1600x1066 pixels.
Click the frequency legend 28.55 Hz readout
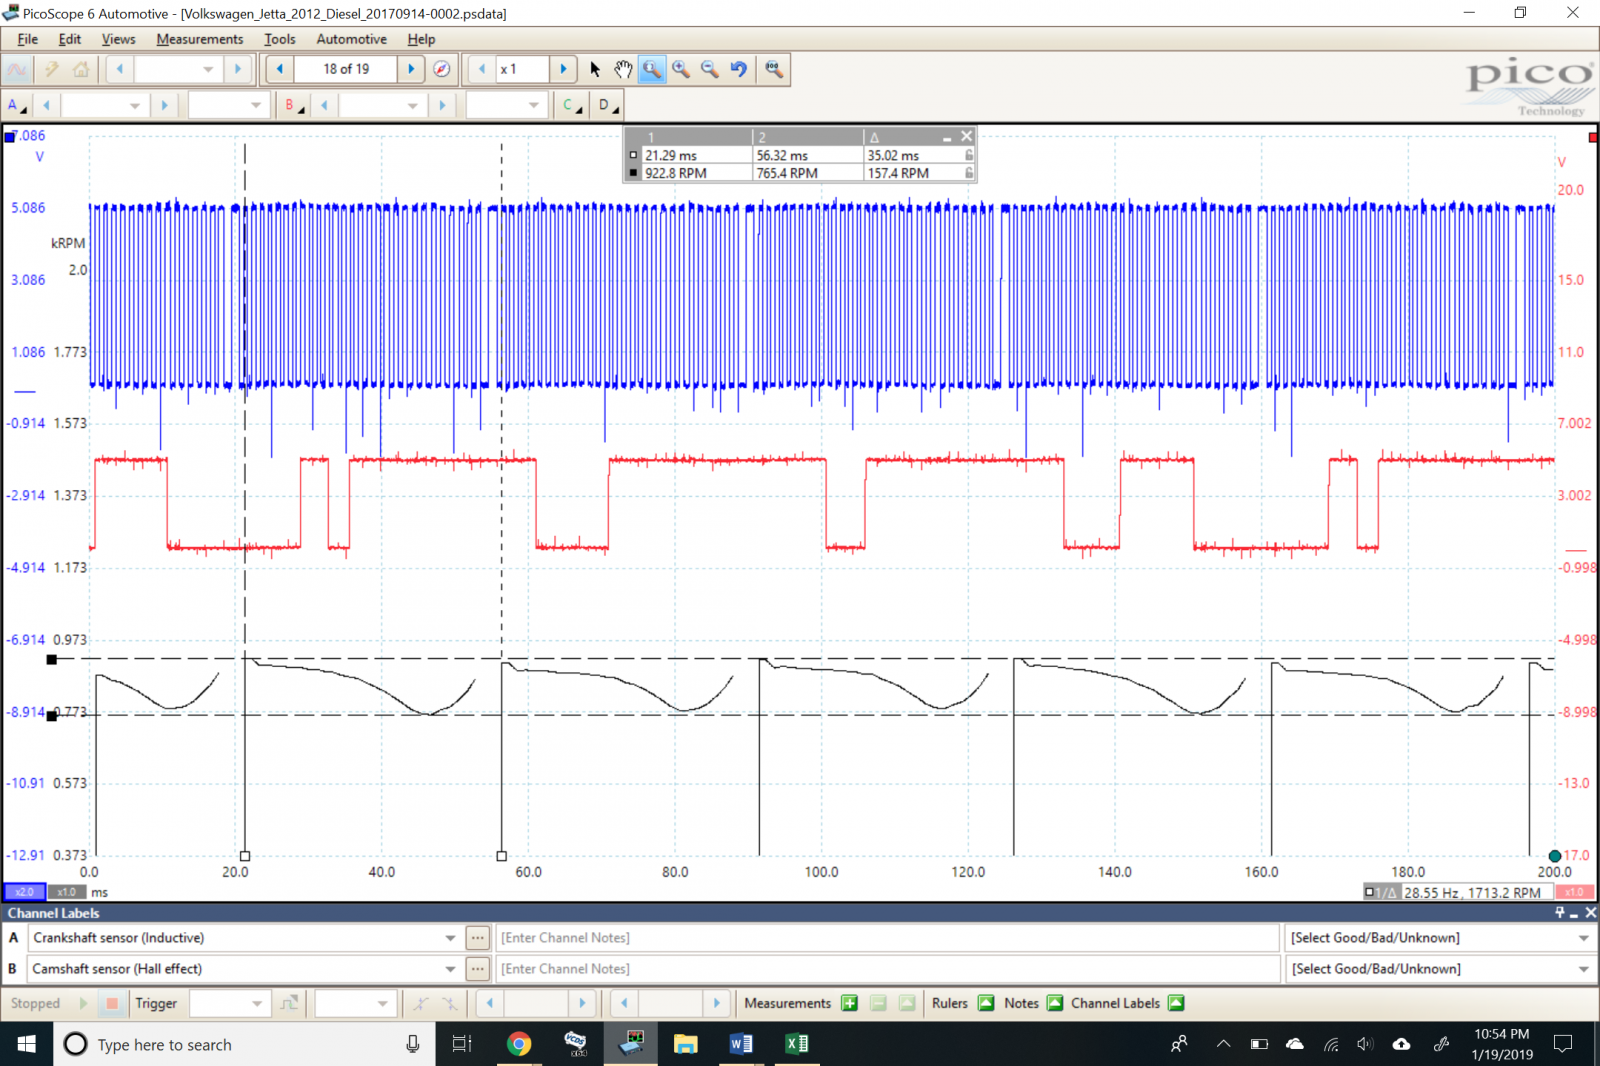[x=1472, y=892]
